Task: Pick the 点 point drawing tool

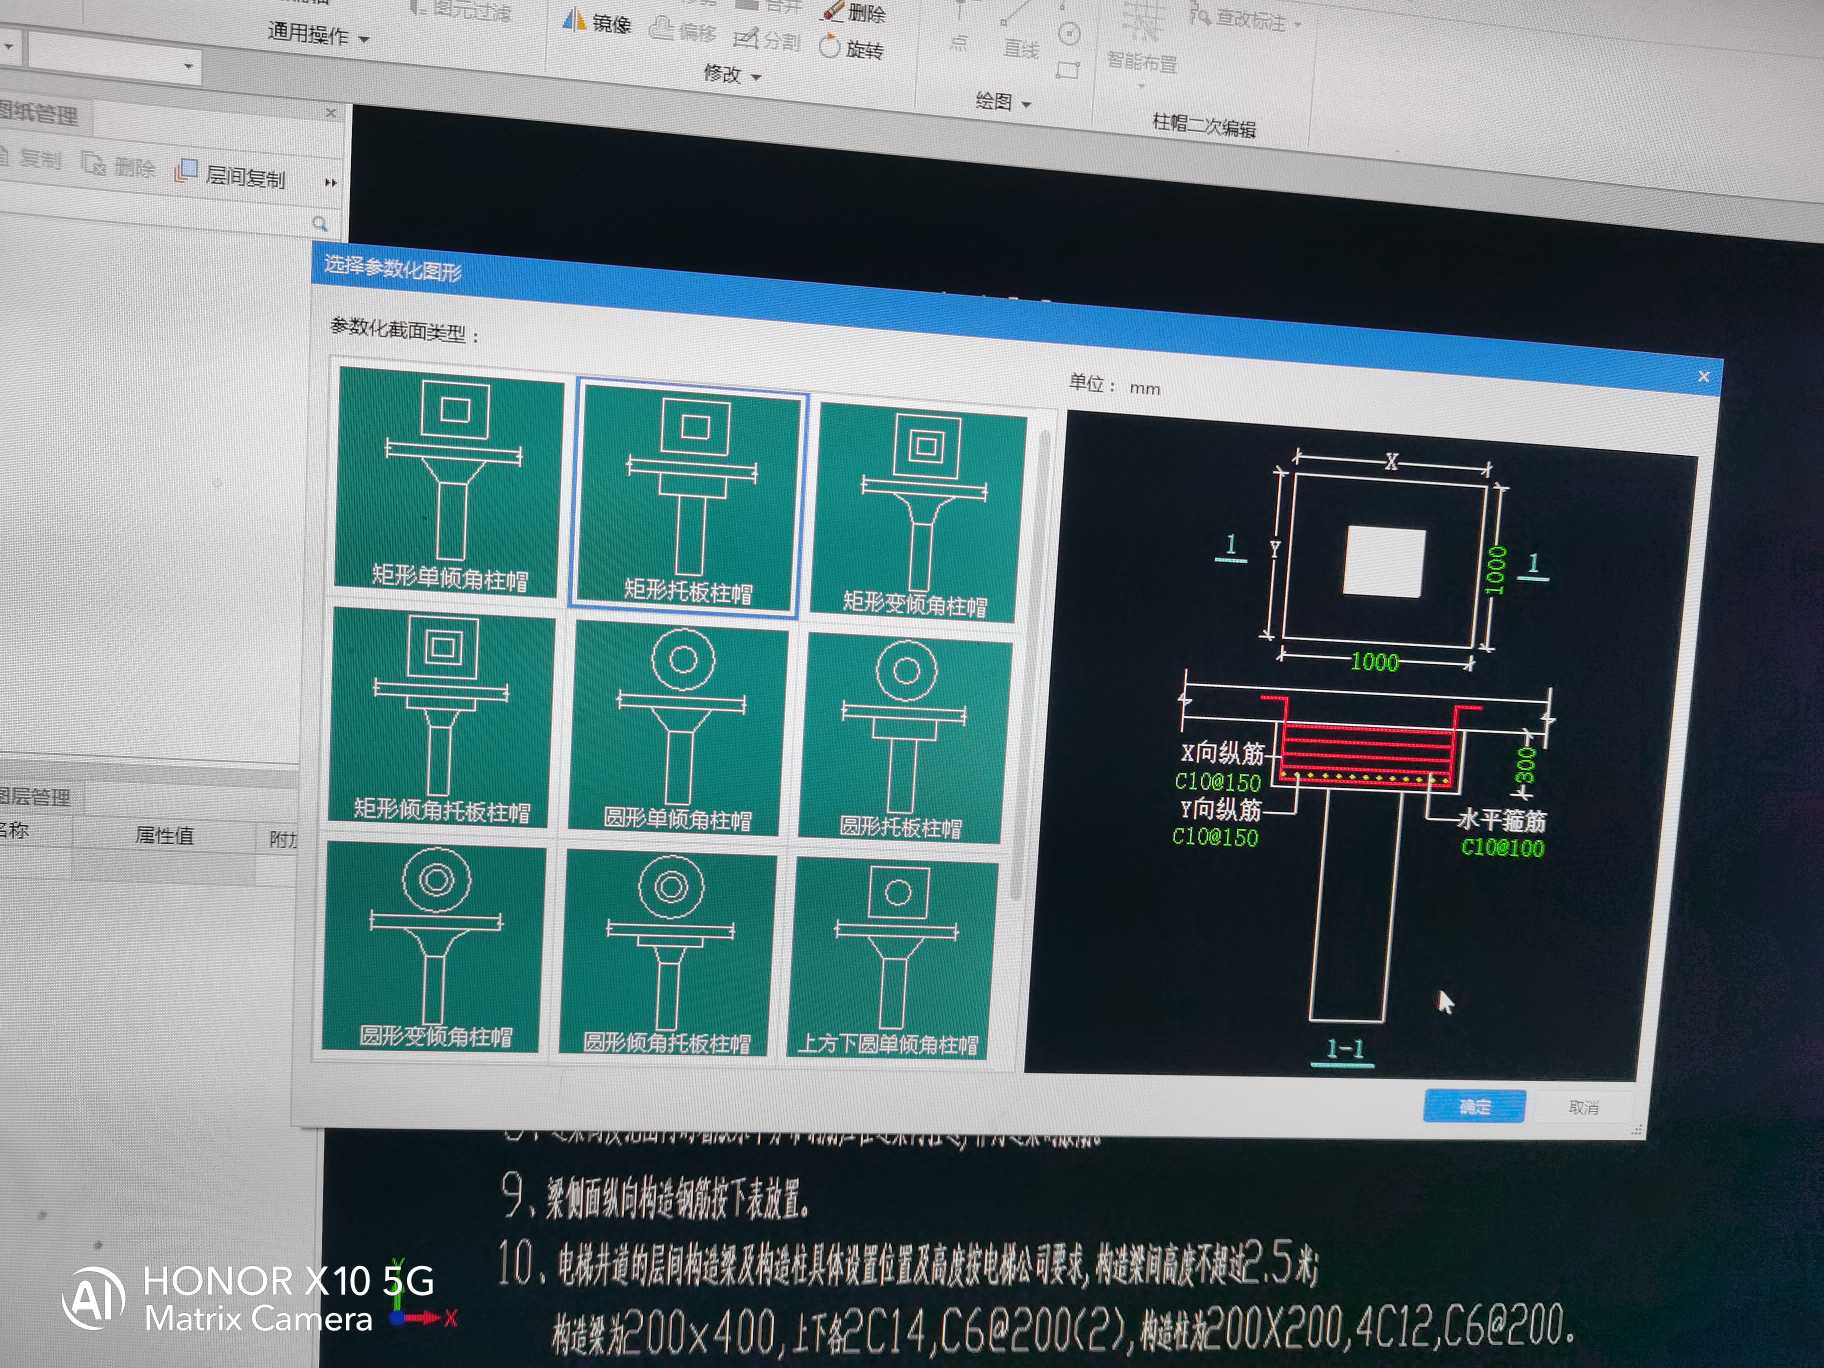Action: [958, 27]
